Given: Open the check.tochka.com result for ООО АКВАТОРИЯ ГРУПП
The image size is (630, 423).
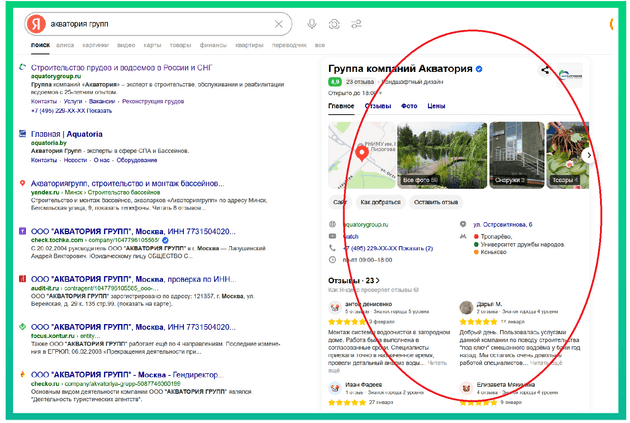Looking at the screenshot, I should point(133,231).
